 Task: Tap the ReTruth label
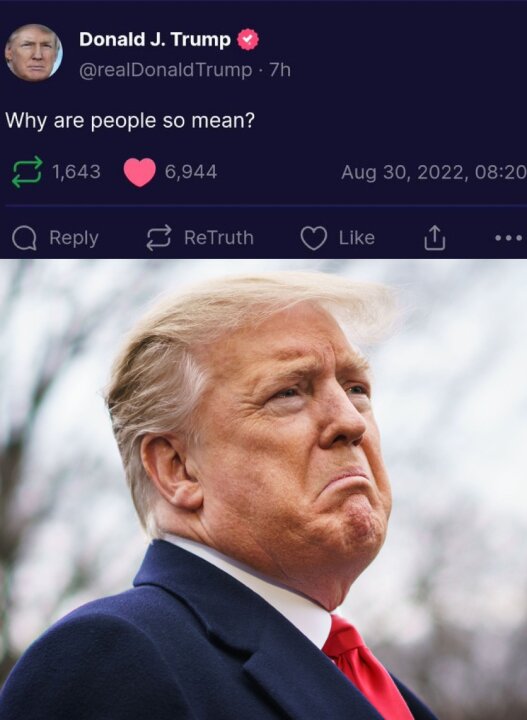[x=219, y=238]
